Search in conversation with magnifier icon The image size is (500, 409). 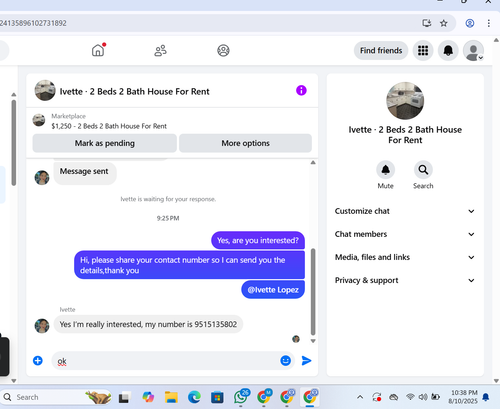[x=423, y=170]
